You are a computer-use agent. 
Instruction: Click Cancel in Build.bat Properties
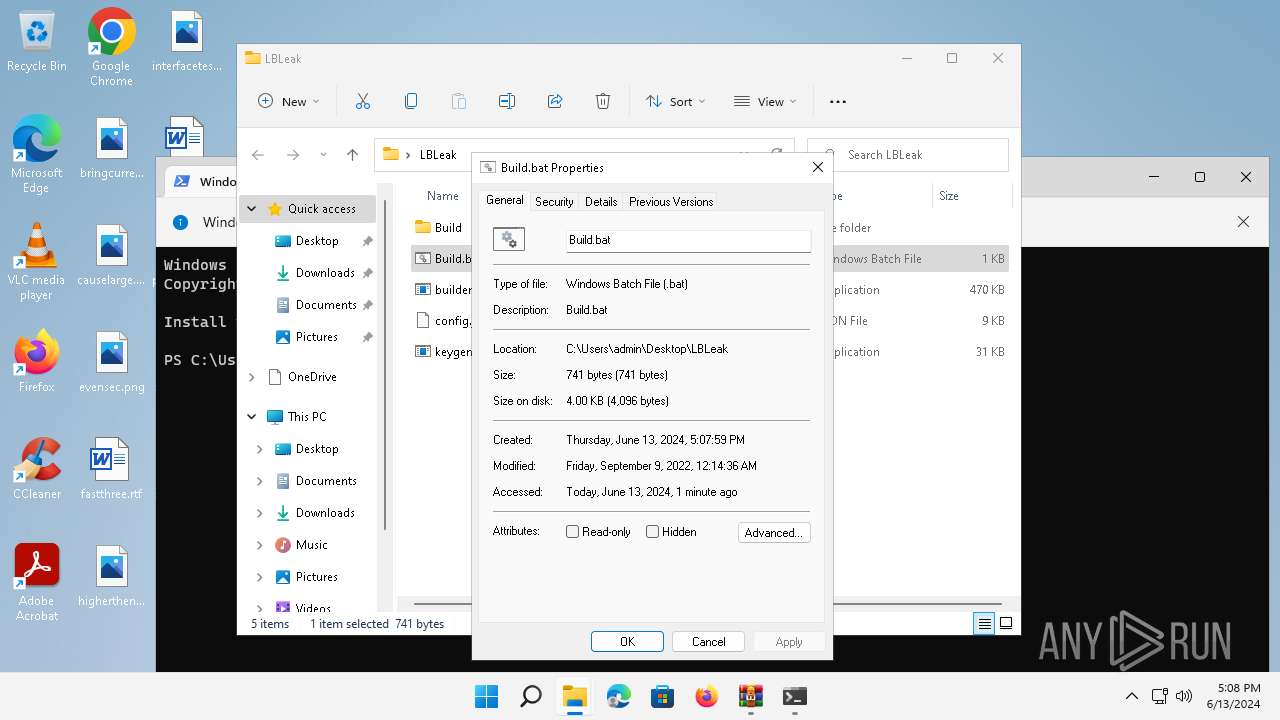click(708, 642)
